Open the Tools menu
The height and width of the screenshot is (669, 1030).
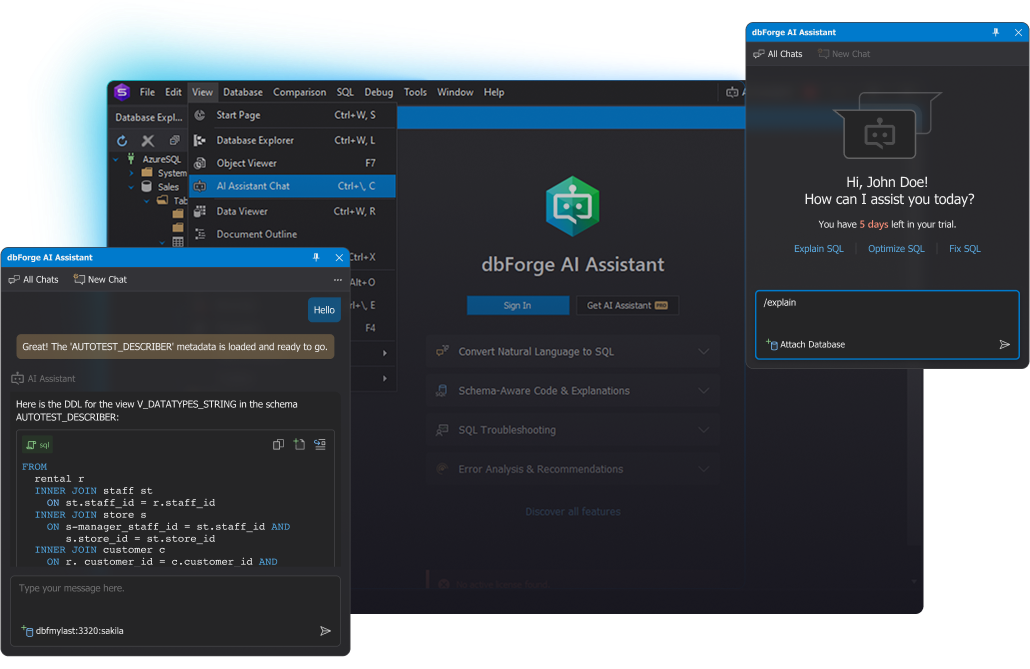pyautogui.click(x=415, y=92)
